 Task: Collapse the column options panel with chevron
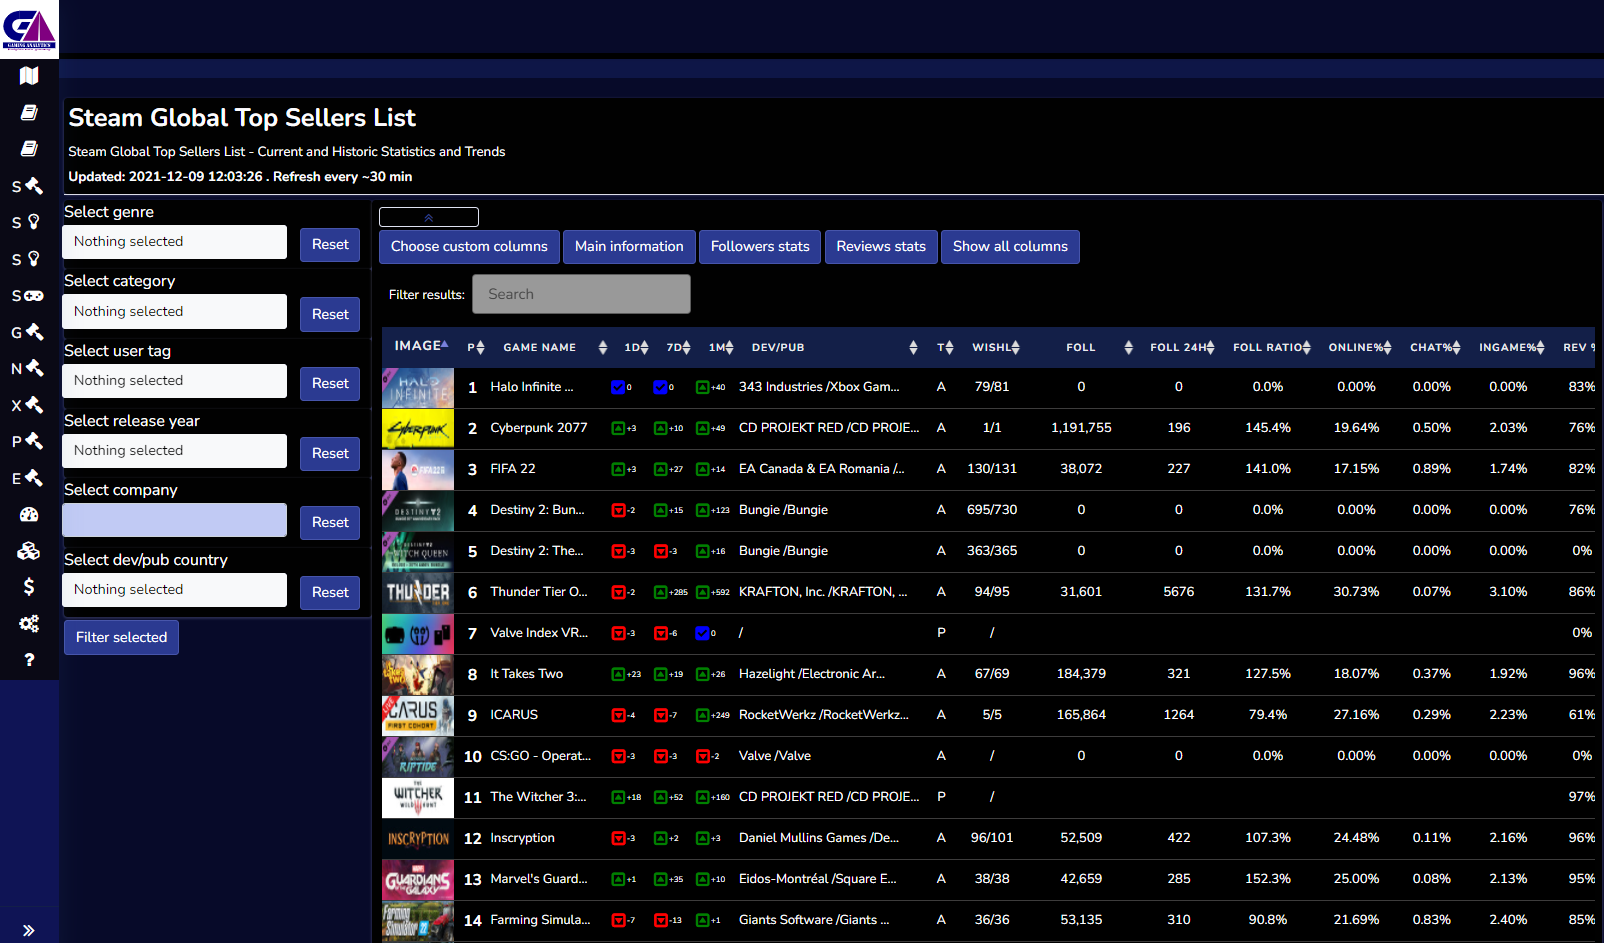coord(429,217)
